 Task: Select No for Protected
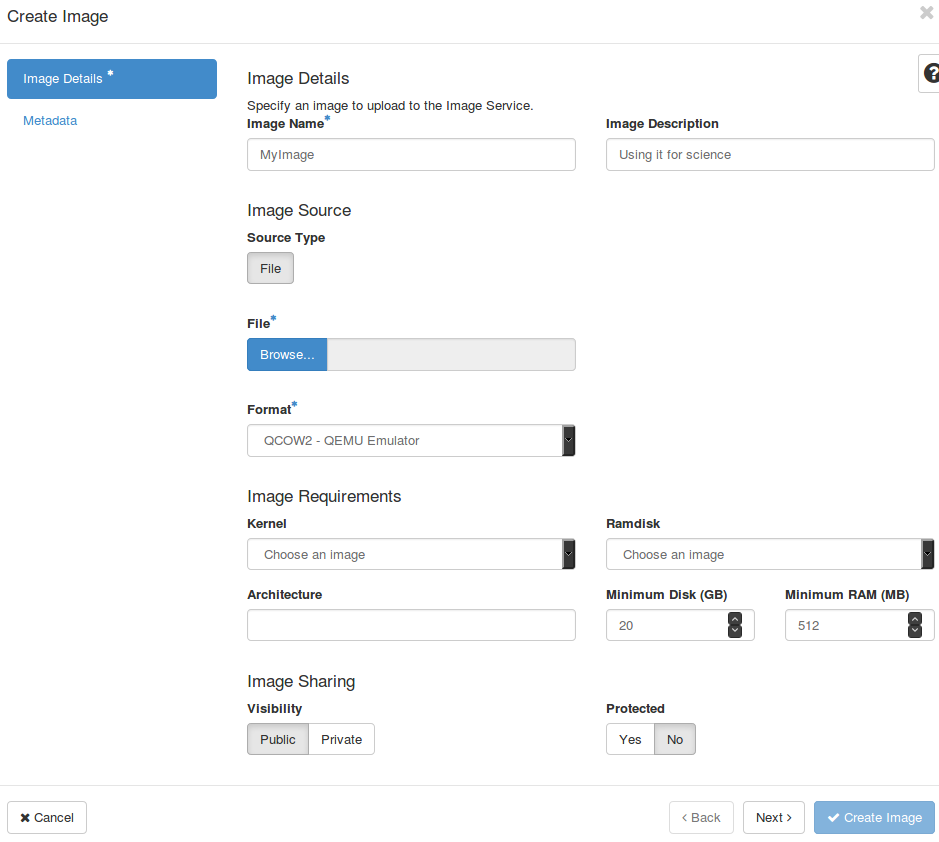[675, 739]
